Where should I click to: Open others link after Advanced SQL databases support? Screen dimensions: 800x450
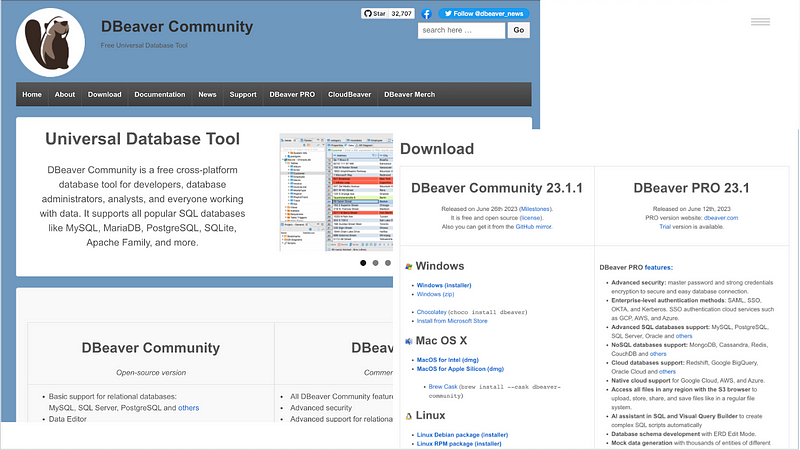click(x=684, y=336)
